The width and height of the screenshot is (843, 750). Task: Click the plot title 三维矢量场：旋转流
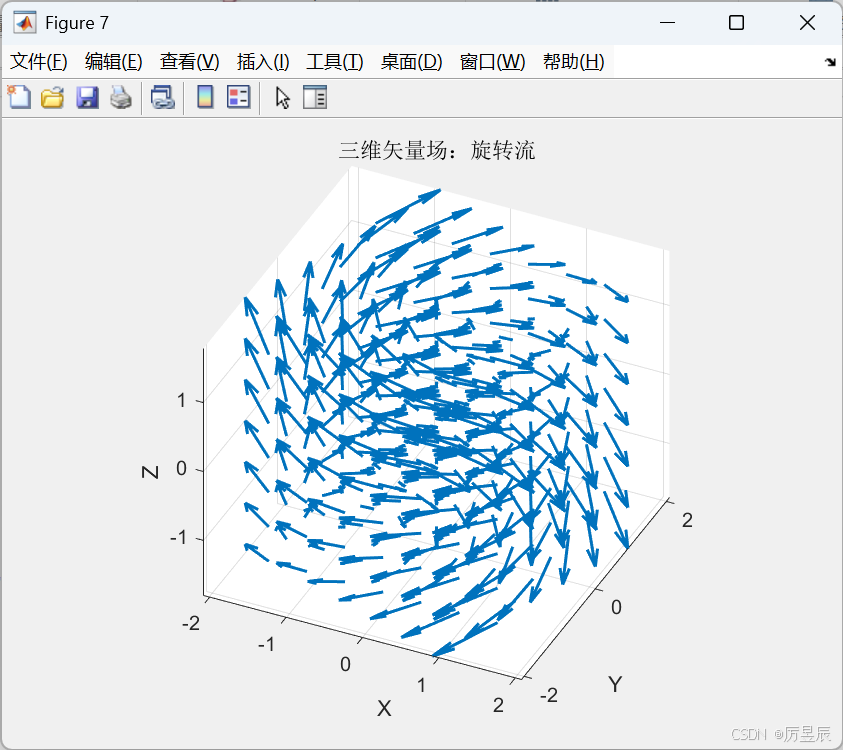coord(437,151)
